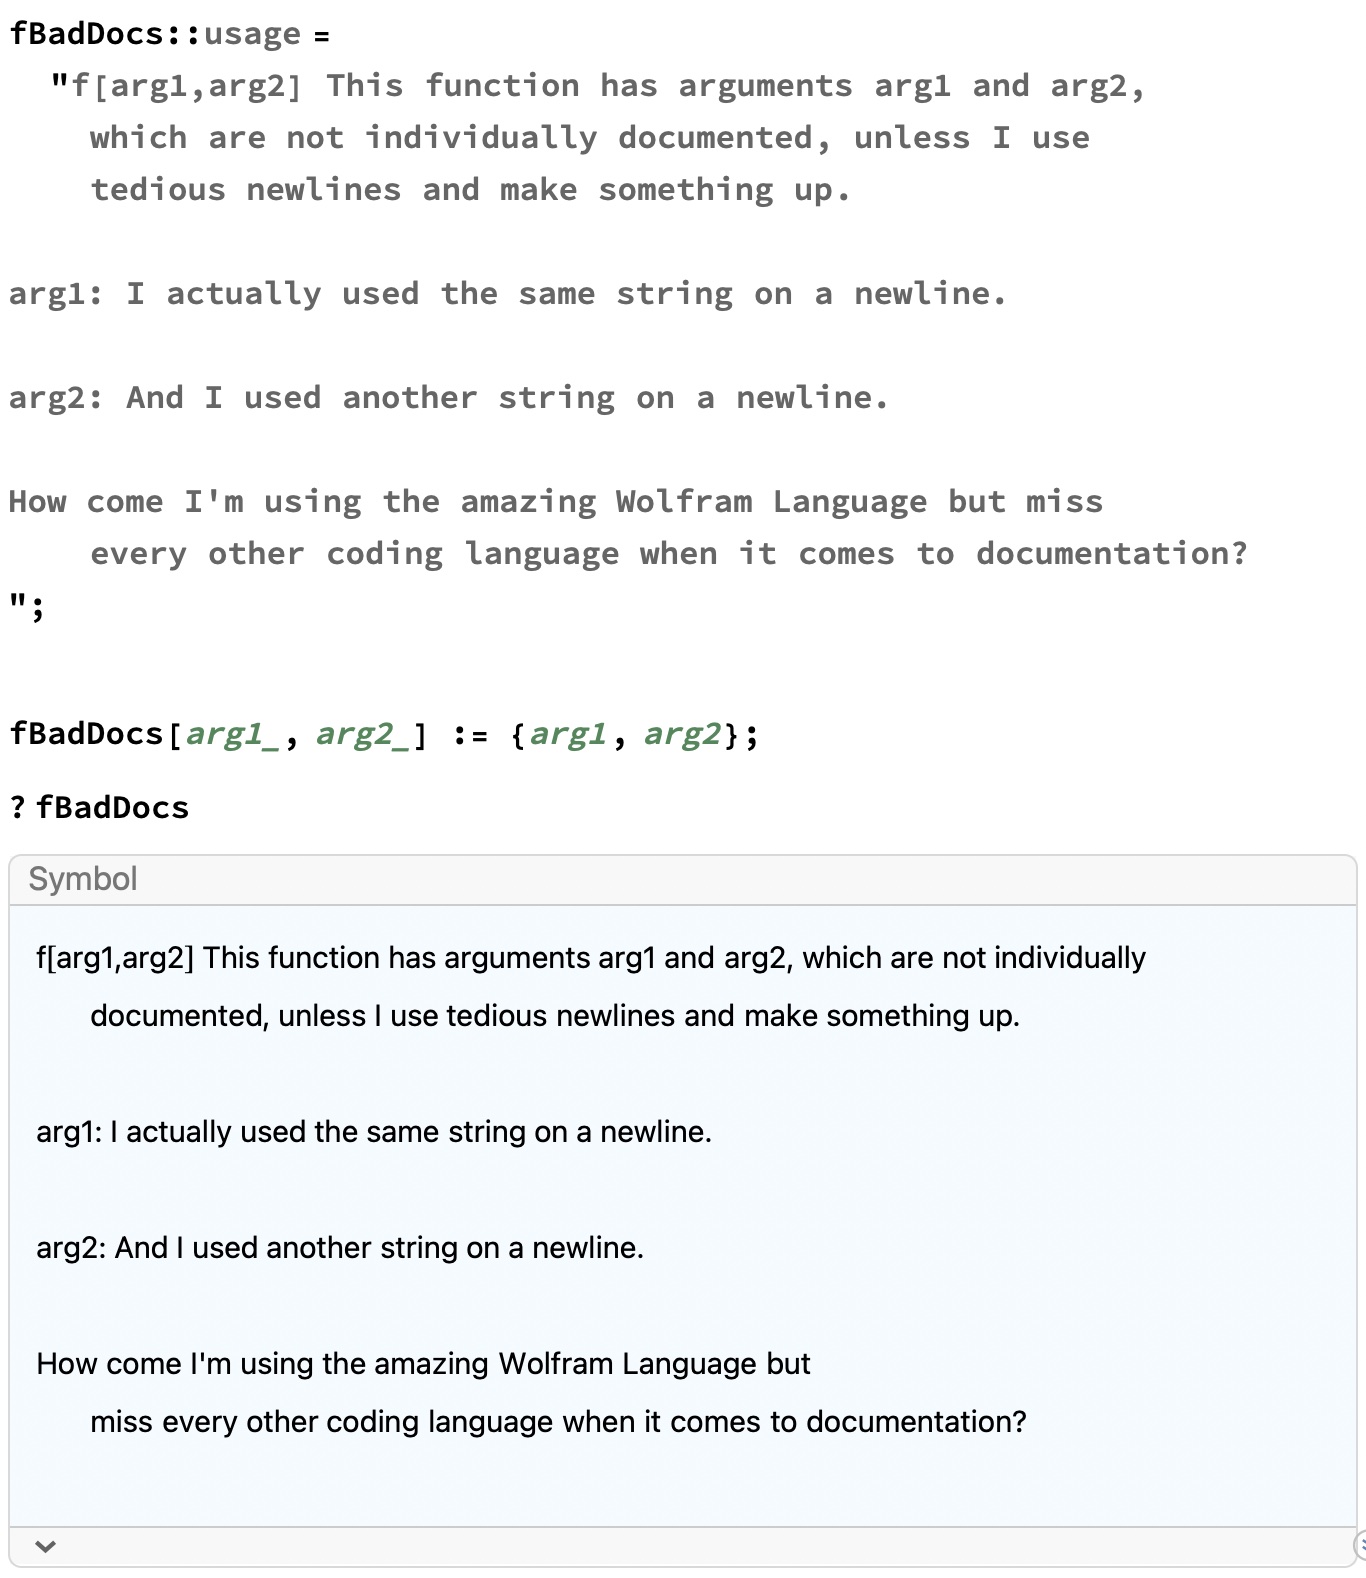1366x1578 pixels.
Task: Click the output line 'documented, unless I use tedious'
Action: (555, 1016)
